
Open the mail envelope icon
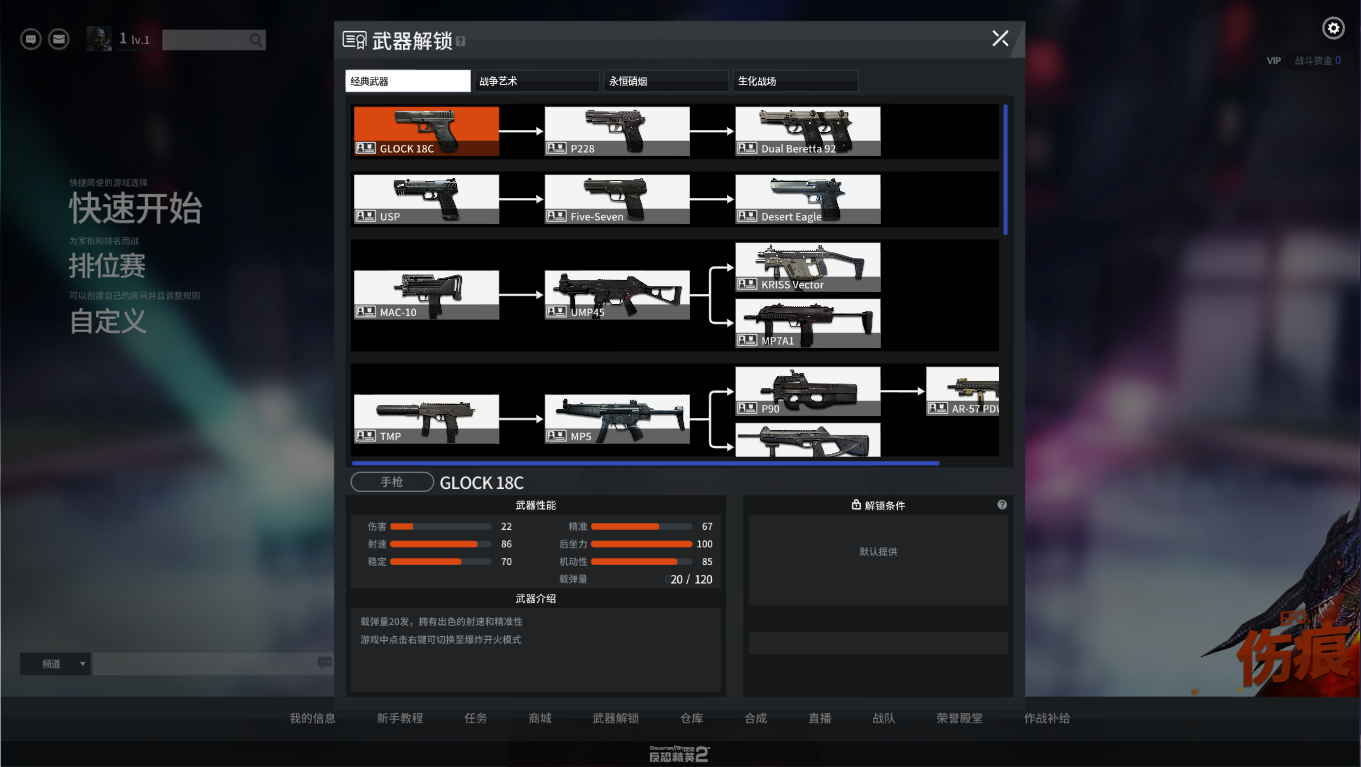[x=59, y=39]
